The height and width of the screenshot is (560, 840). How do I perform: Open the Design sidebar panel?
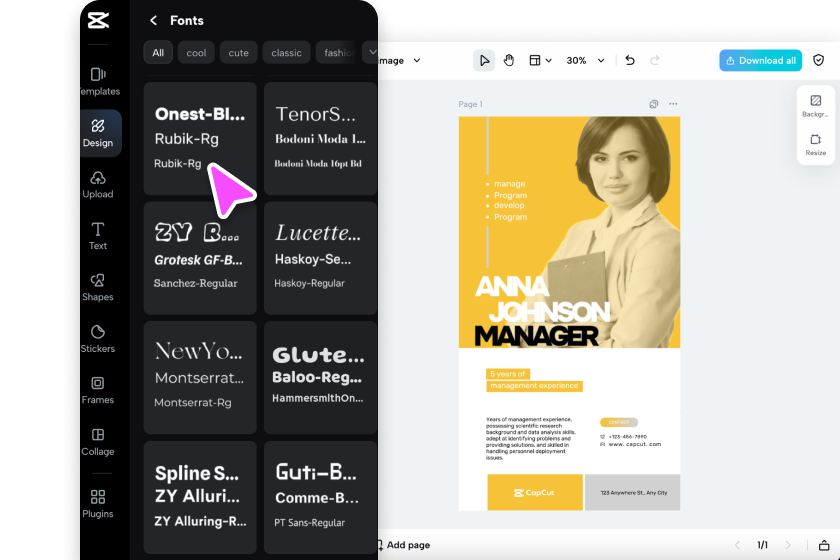[x=98, y=133]
